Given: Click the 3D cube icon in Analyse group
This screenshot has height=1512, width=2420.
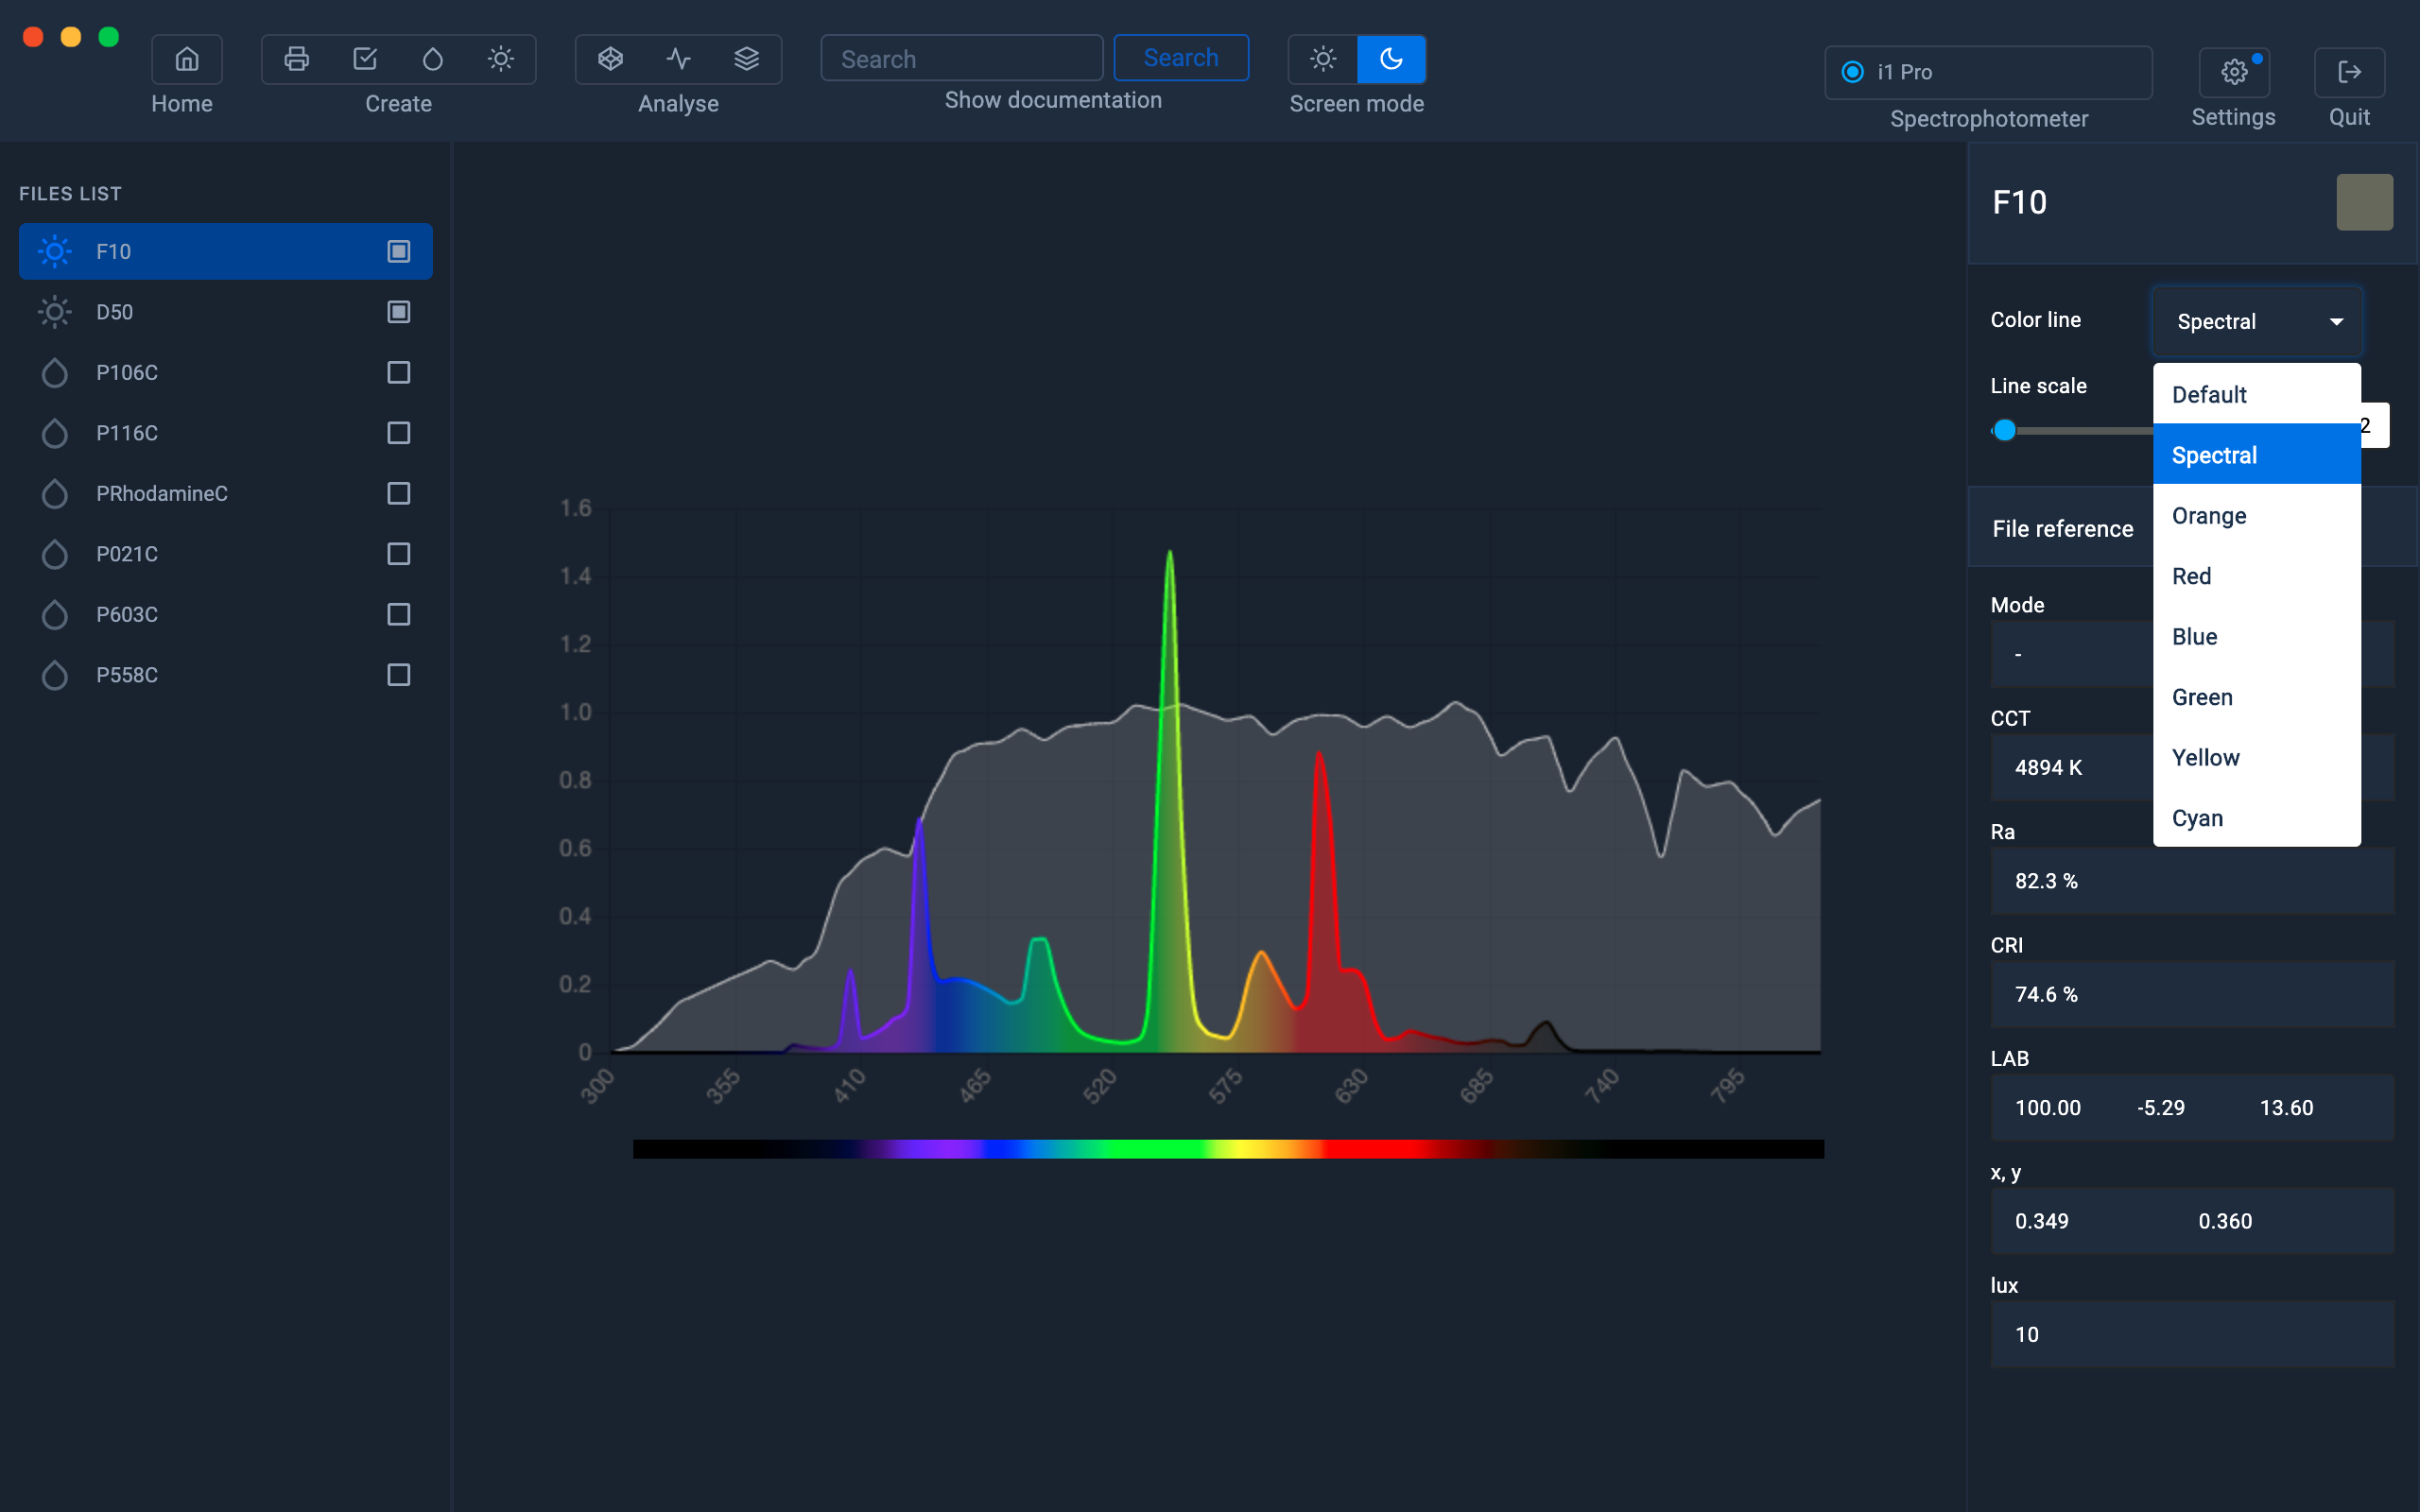Looking at the screenshot, I should 610,59.
